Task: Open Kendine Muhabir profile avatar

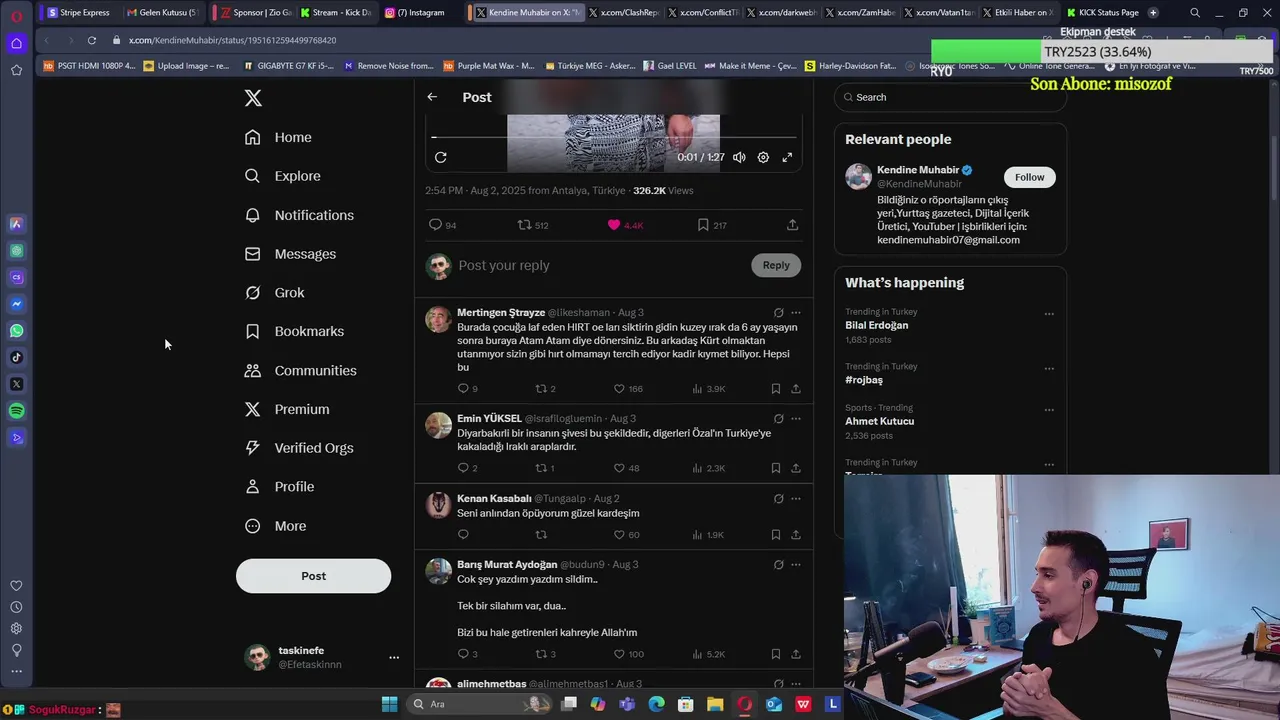Action: [859, 177]
